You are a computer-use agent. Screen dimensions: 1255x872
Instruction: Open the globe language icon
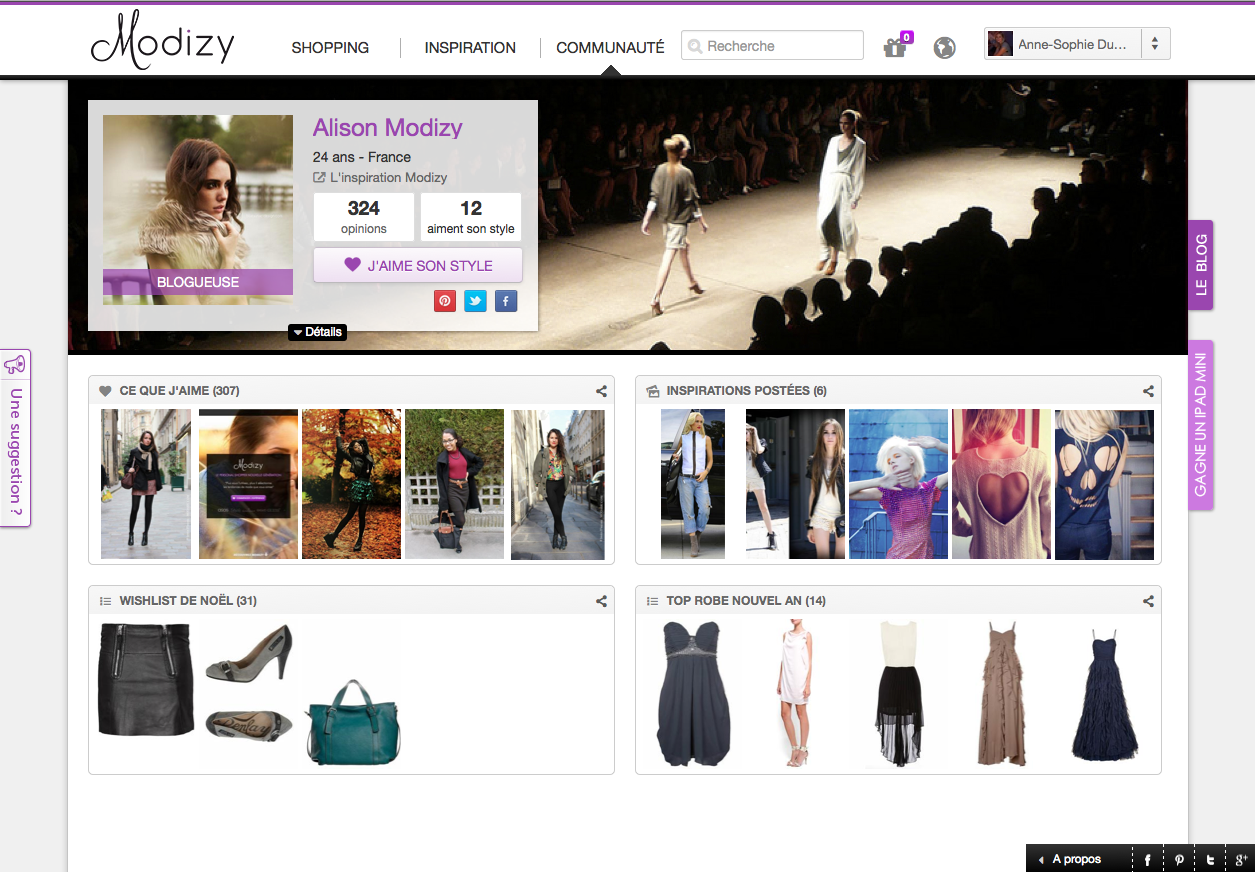[x=944, y=48]
